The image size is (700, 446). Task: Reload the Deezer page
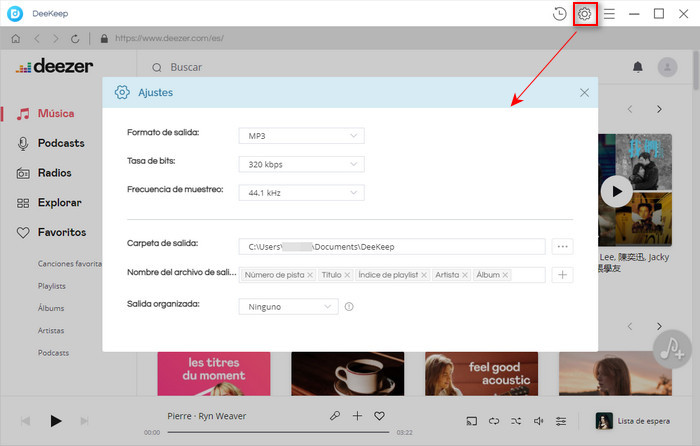point(75,39)
